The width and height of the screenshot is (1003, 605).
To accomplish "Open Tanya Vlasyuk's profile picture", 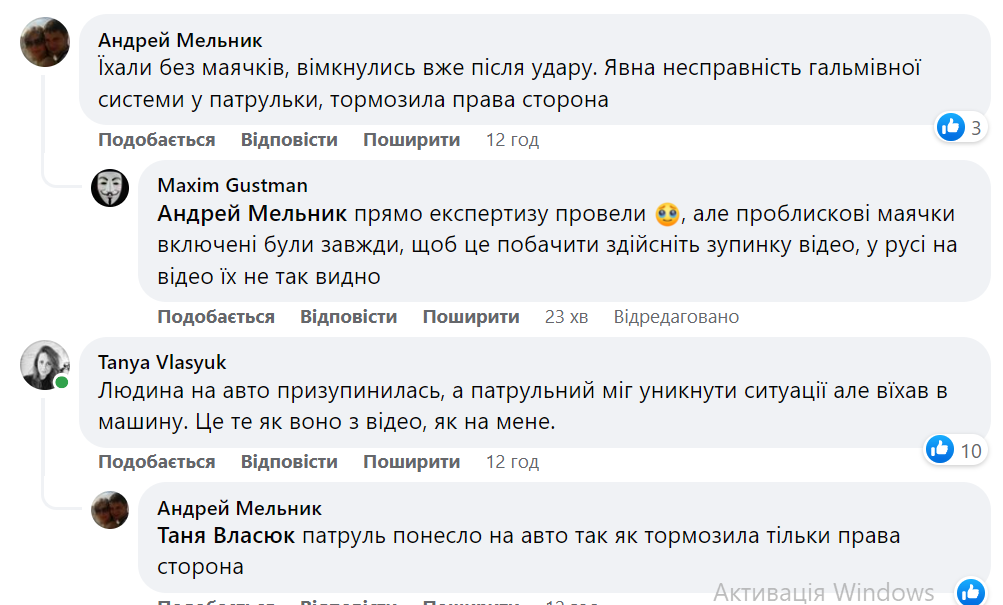I will [x=45, y=365].
